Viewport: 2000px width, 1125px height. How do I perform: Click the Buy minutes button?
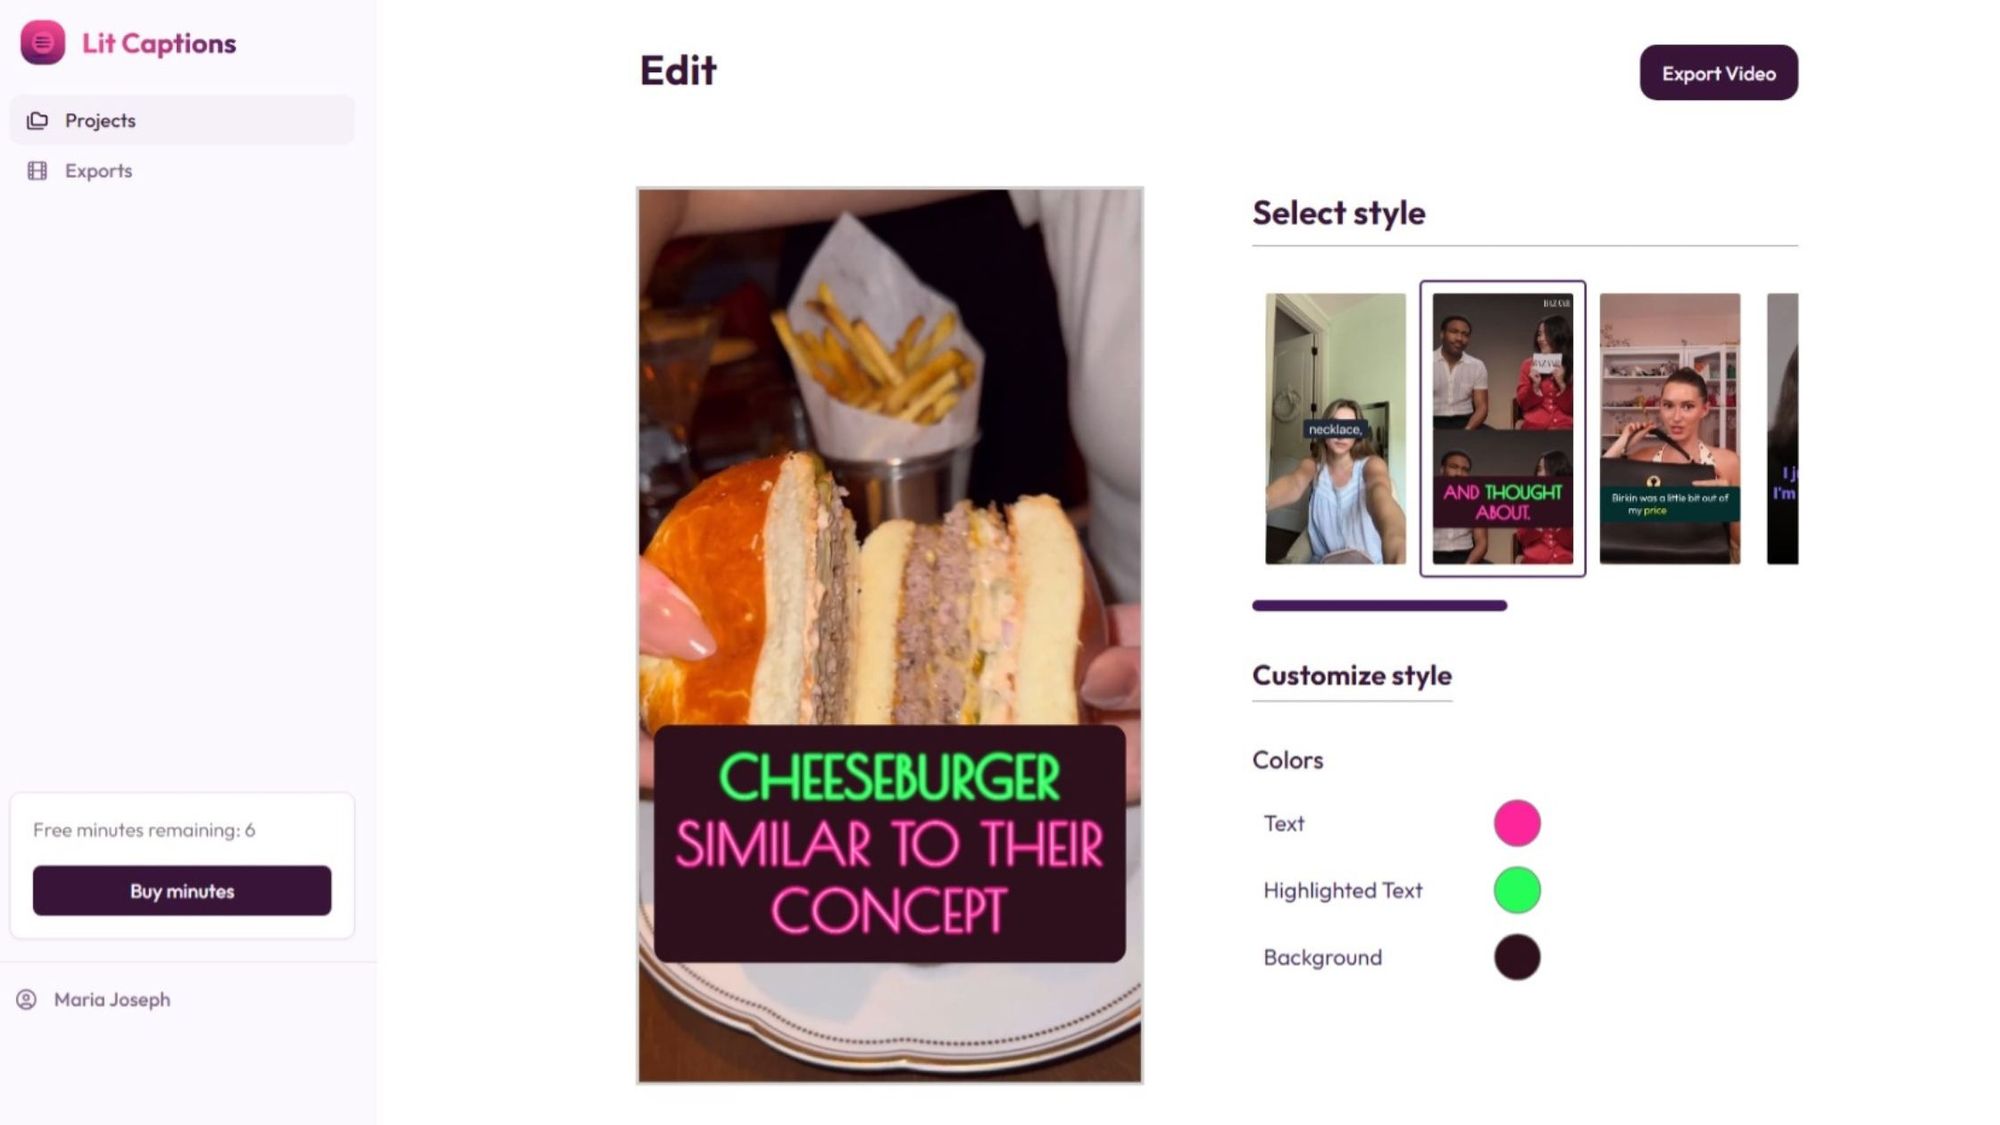pyautogui.click(x=182, y=890)
